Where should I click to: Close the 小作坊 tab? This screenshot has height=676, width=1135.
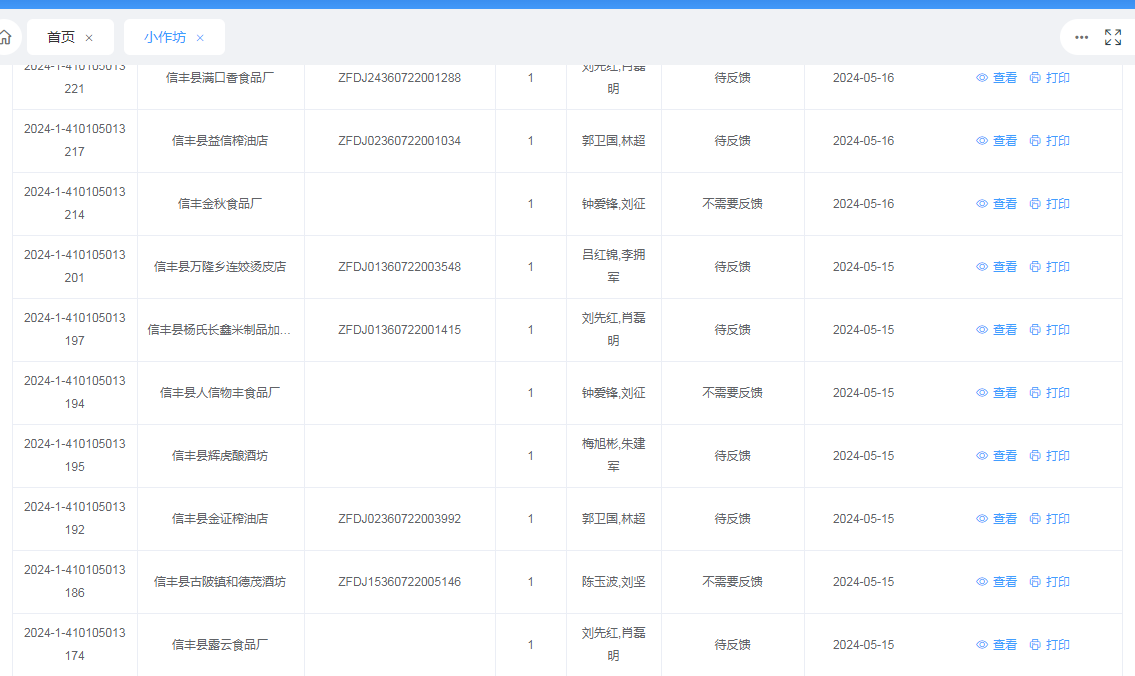(200, 38)
